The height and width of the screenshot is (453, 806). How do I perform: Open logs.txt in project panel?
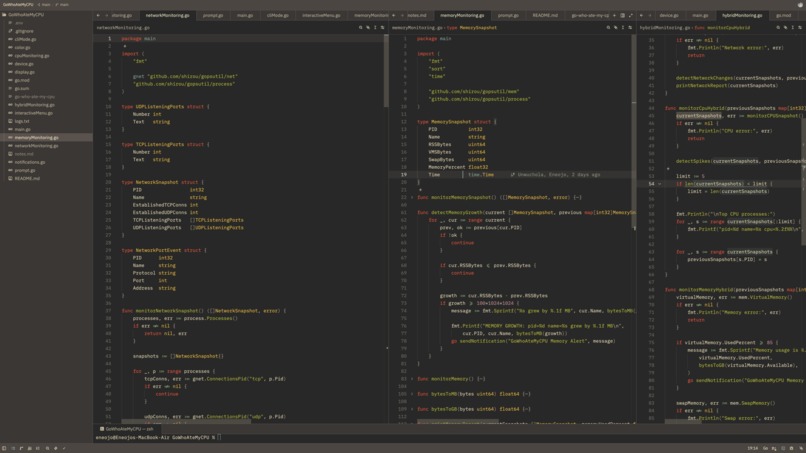point(22,121)
